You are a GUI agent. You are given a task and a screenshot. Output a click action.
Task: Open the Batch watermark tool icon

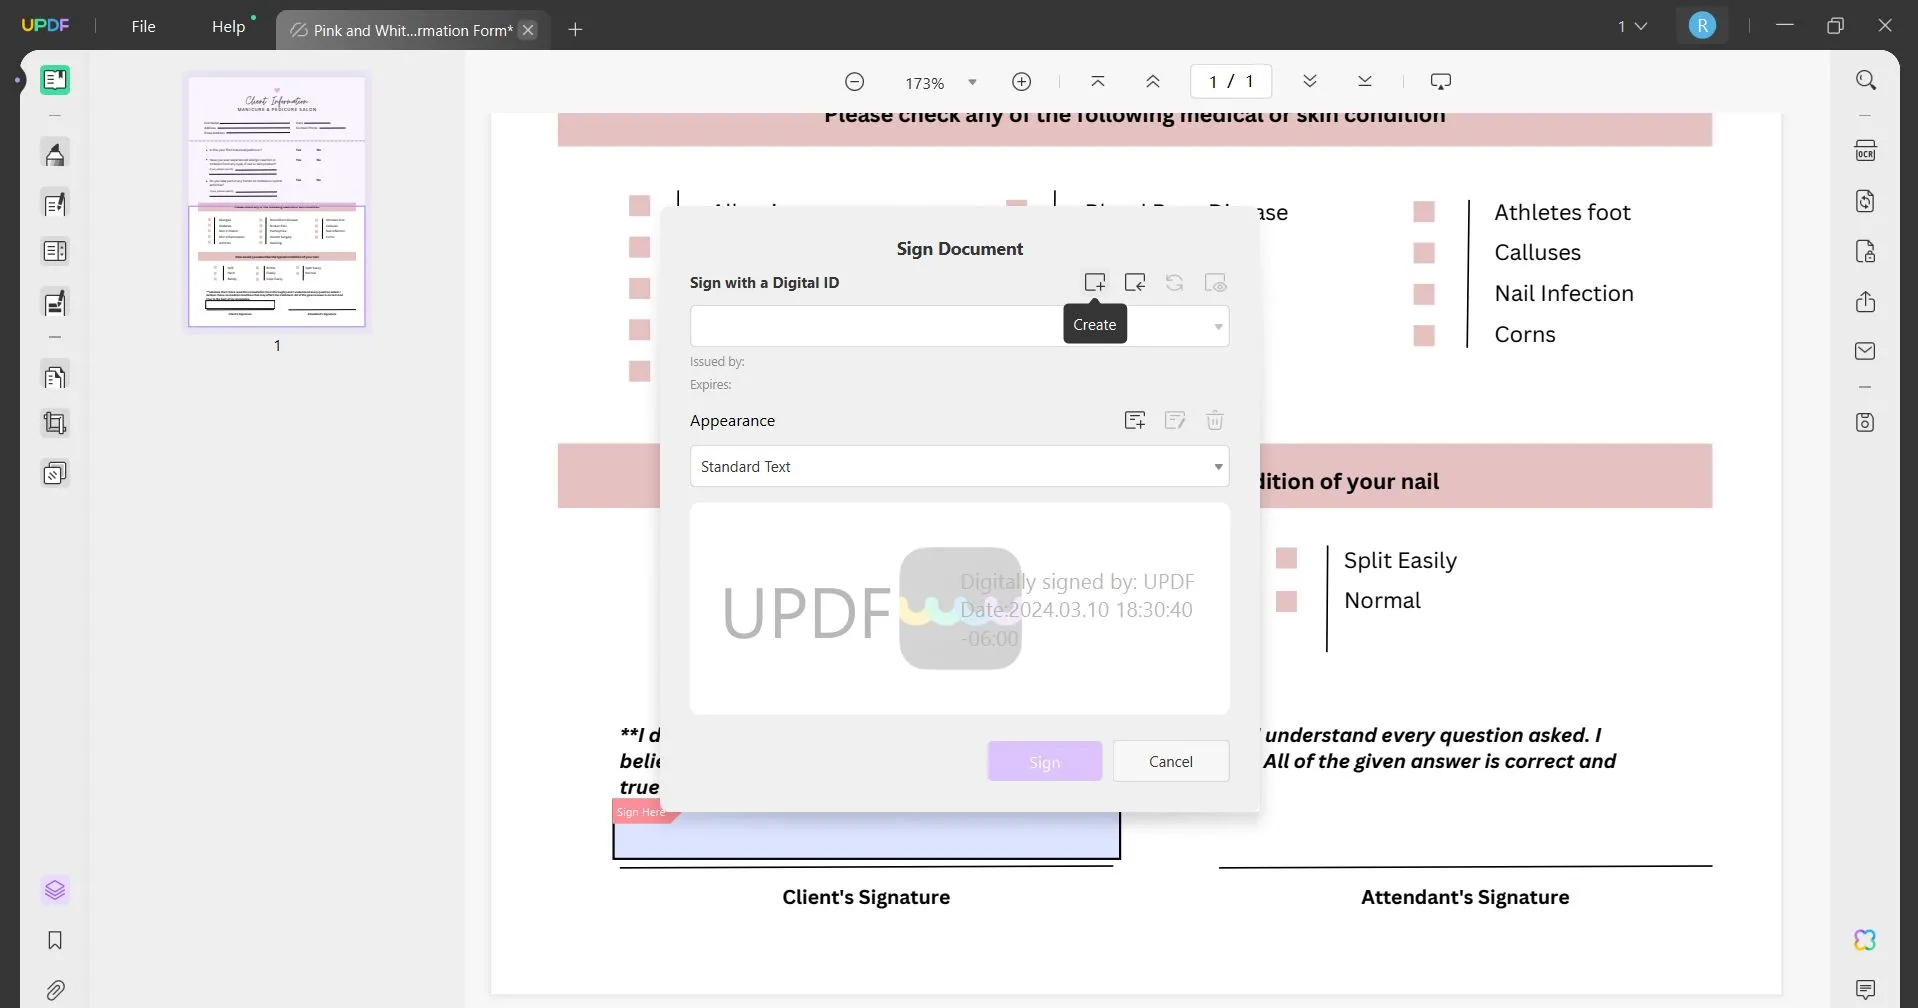pyautogui.click(x=55, y=473)
